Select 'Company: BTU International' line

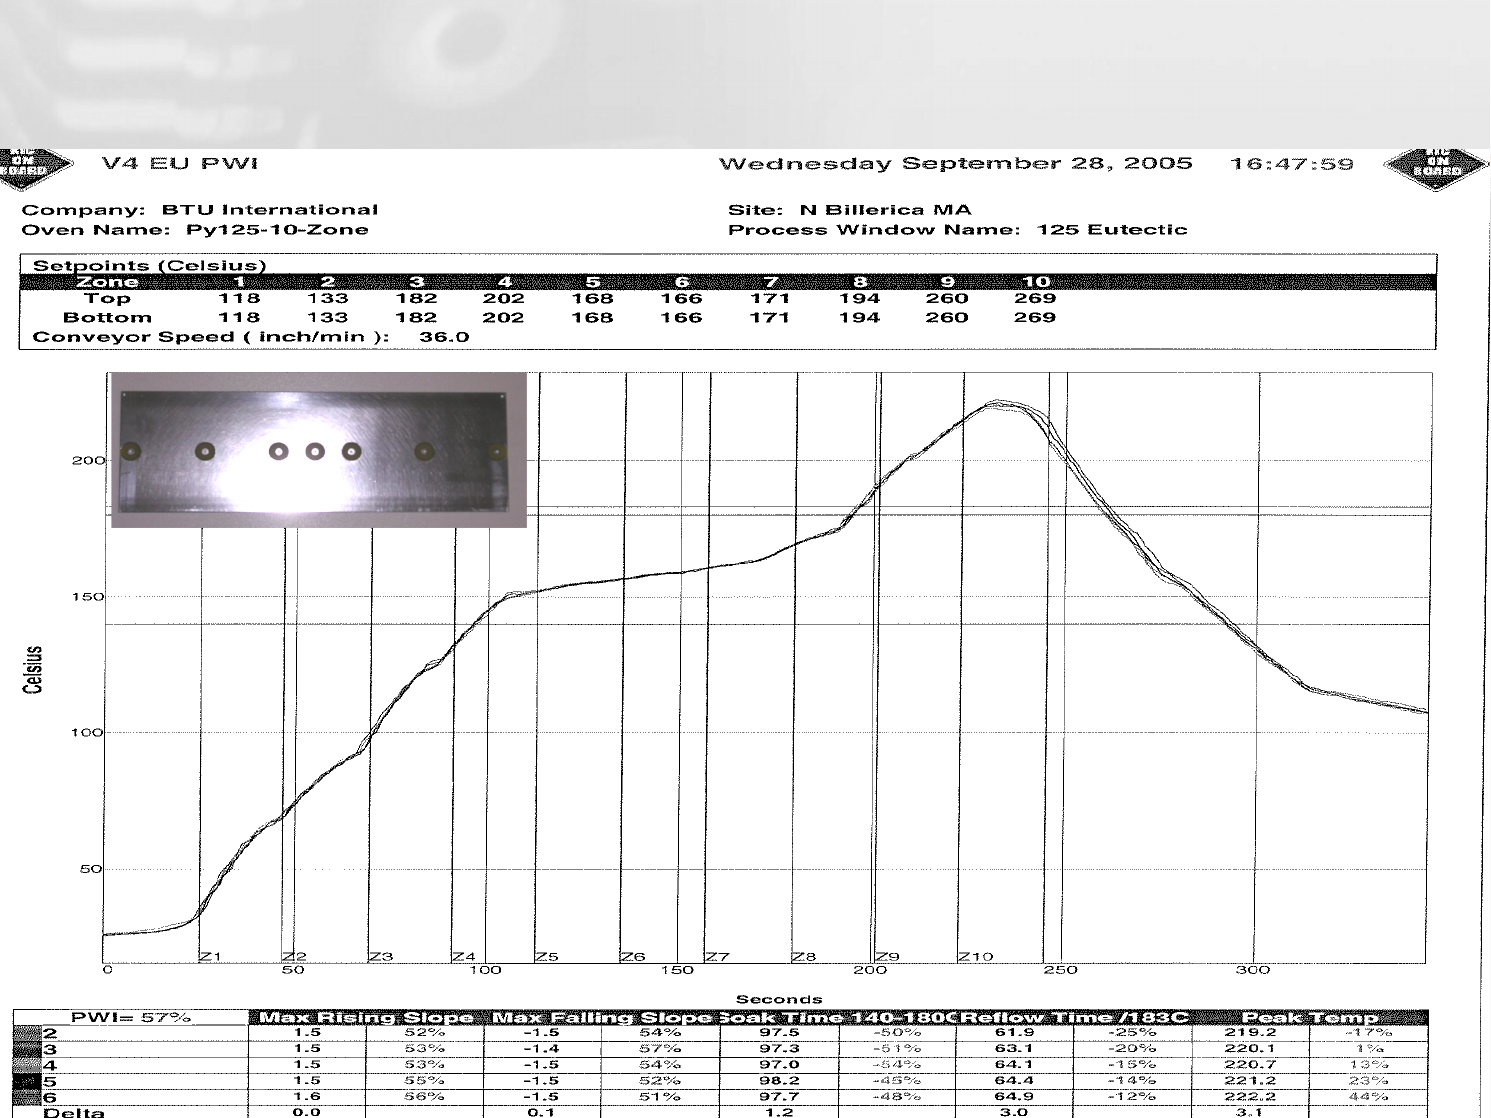click(200, 210)
